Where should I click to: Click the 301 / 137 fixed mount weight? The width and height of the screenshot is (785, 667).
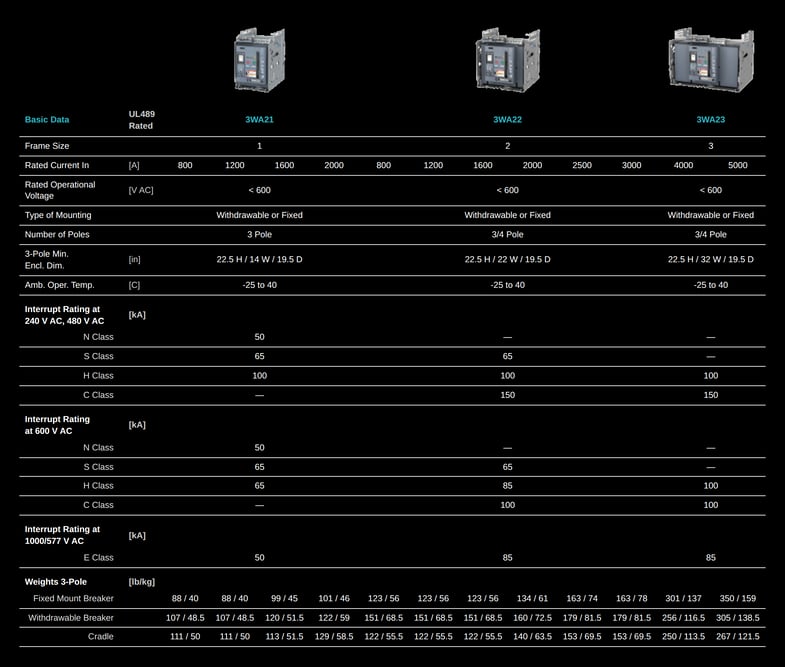[x=683, y=598]
